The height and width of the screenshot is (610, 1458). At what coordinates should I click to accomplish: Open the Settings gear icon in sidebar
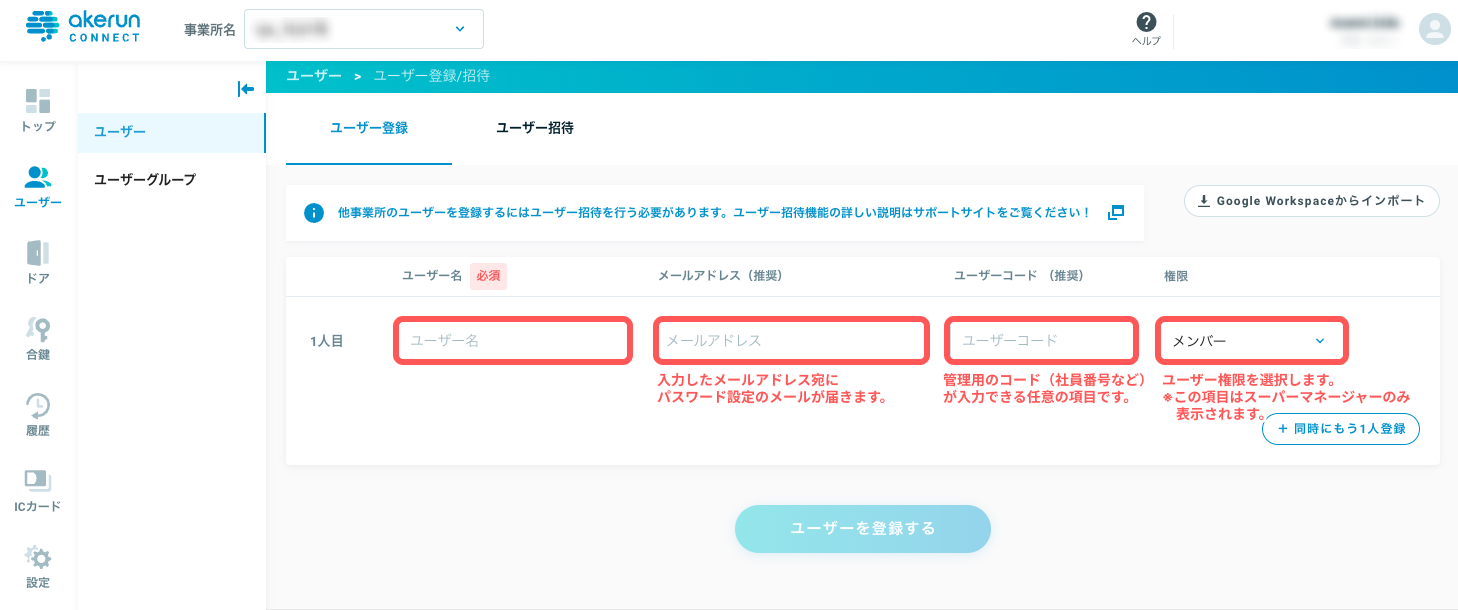click(x=38, y=557)
